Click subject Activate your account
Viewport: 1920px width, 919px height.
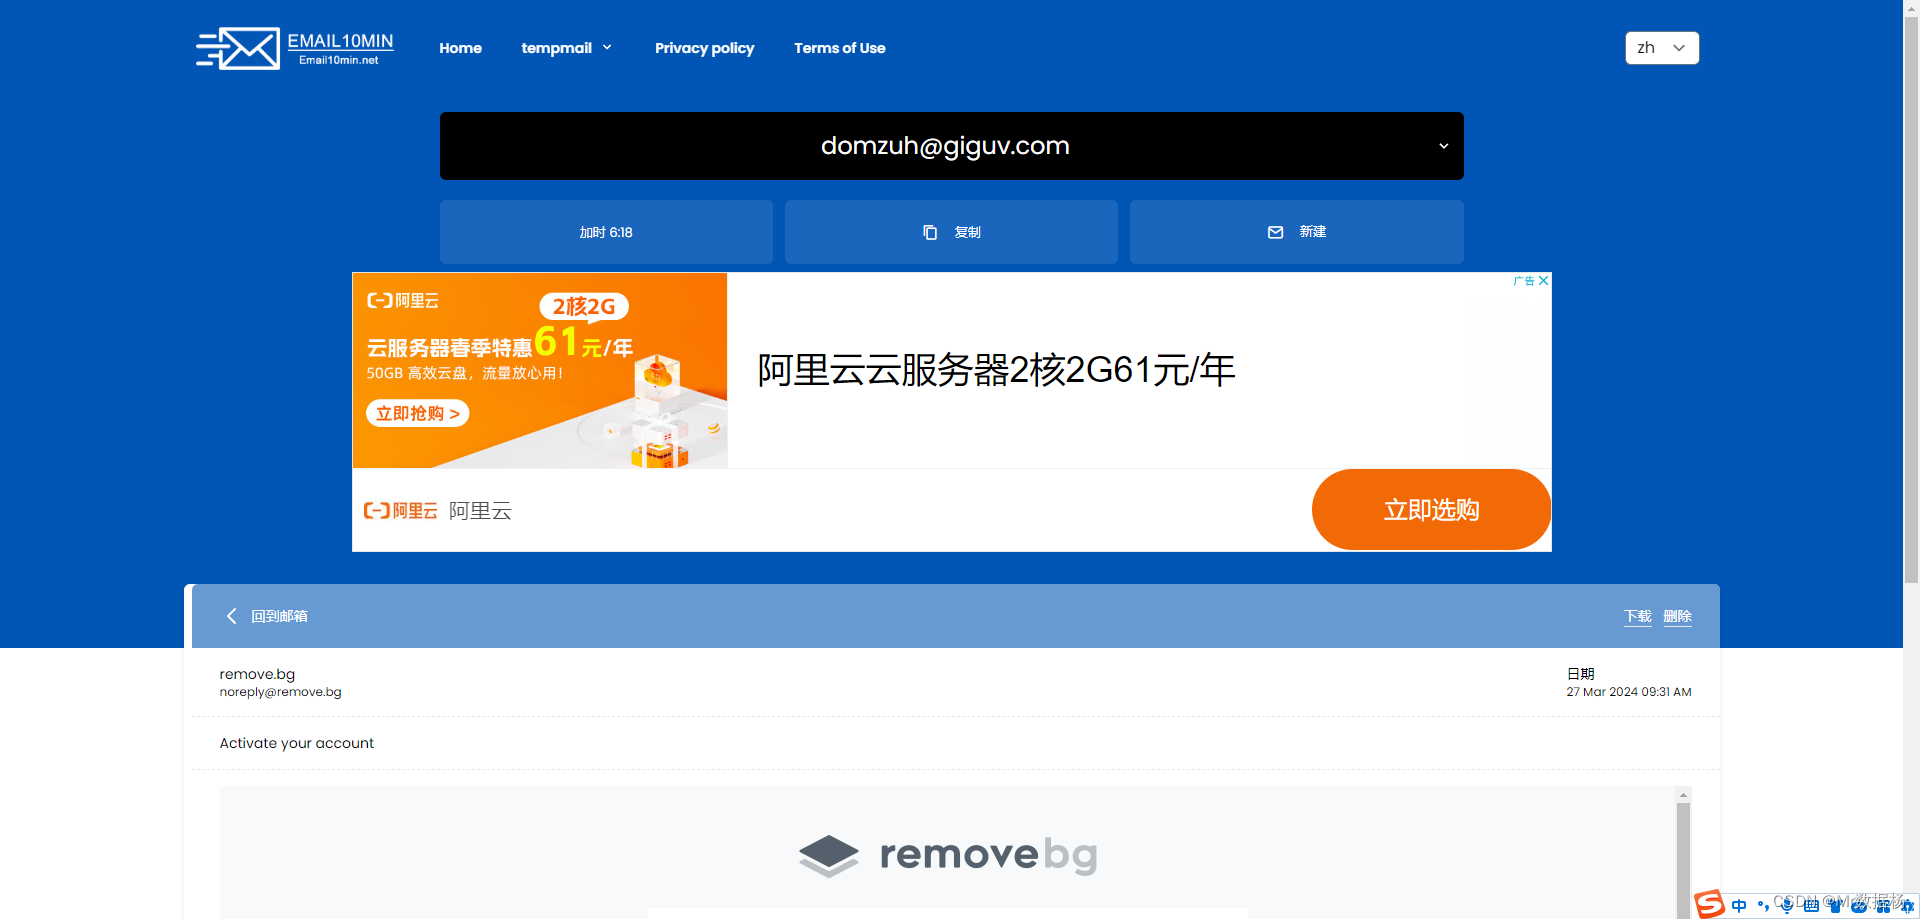(x=296, y=743)
